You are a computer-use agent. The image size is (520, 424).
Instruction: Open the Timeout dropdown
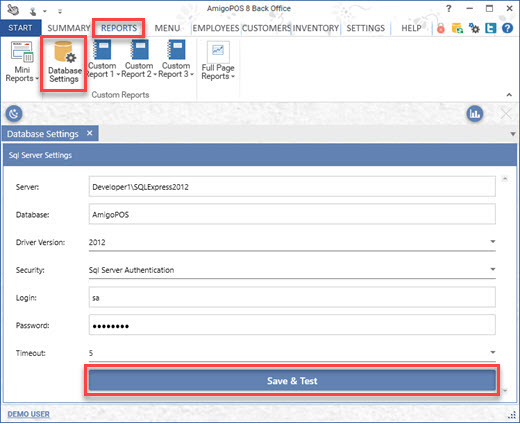pyautogui.click(x=493, y=352)
